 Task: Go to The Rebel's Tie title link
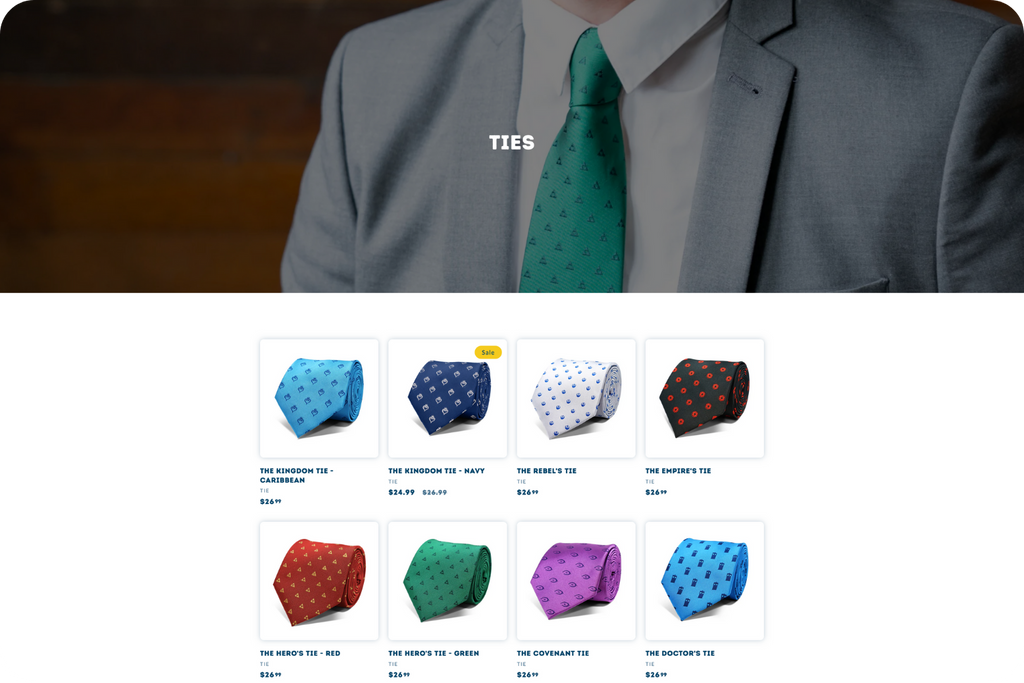click(547, 471)
